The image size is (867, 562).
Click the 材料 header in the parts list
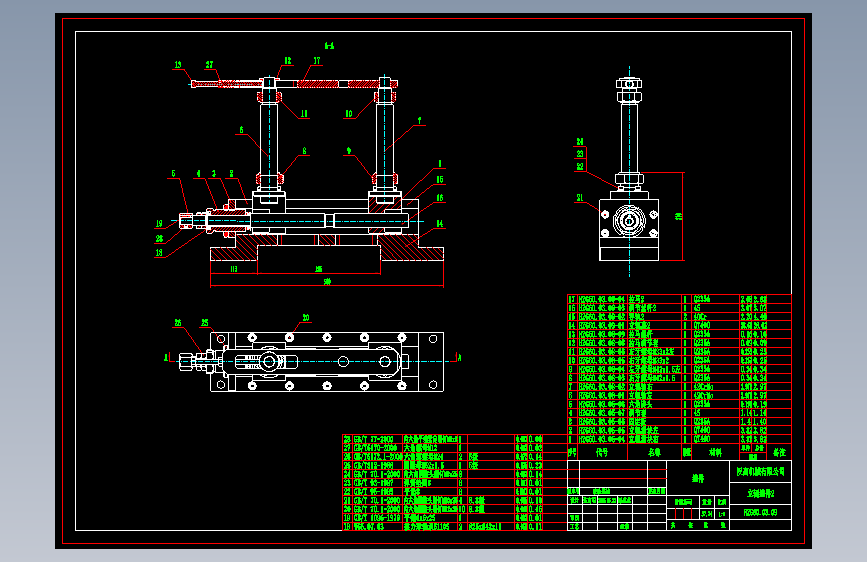click(715, 452)
